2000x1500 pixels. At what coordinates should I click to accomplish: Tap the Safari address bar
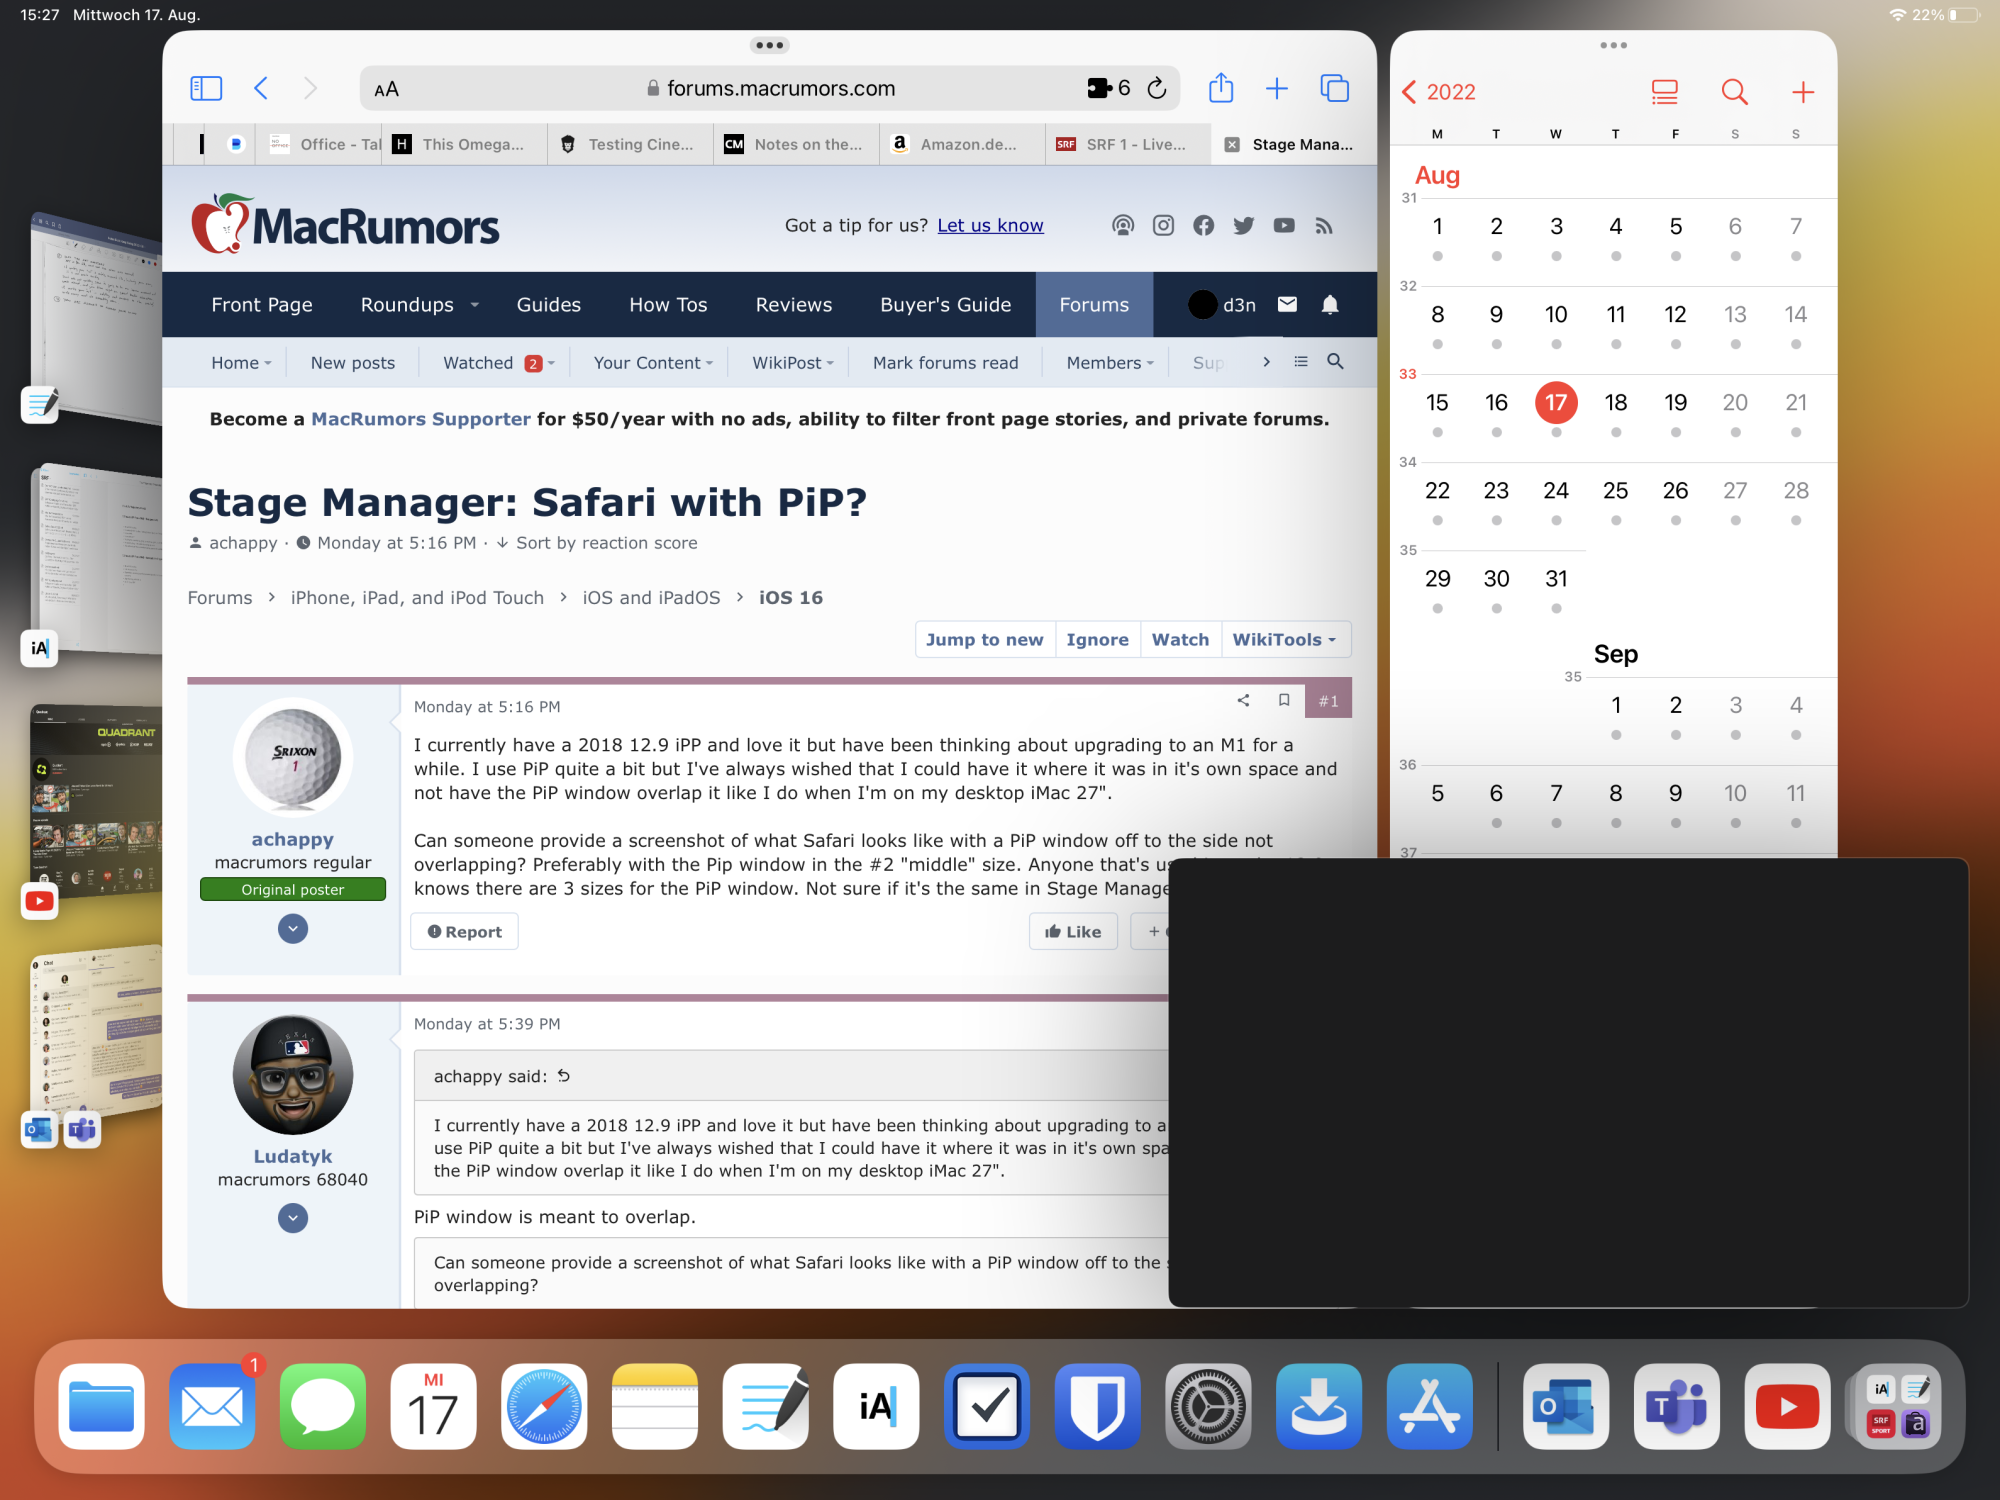click(770, 89)
